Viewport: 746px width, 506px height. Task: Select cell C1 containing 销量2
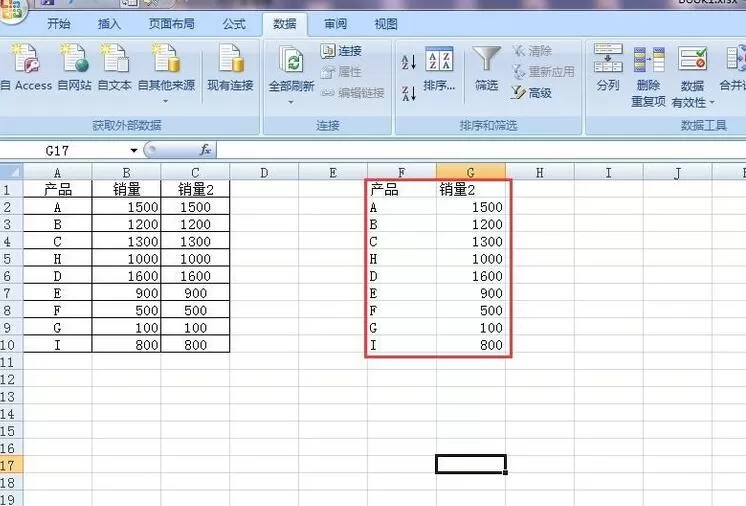pos(195,189)
